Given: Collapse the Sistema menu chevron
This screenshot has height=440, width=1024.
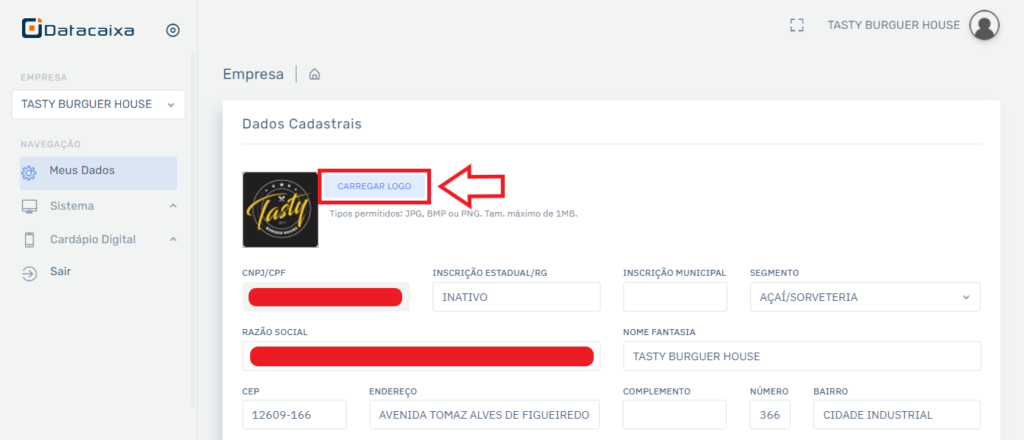Looking at the screenshot, I should (173, 206).
